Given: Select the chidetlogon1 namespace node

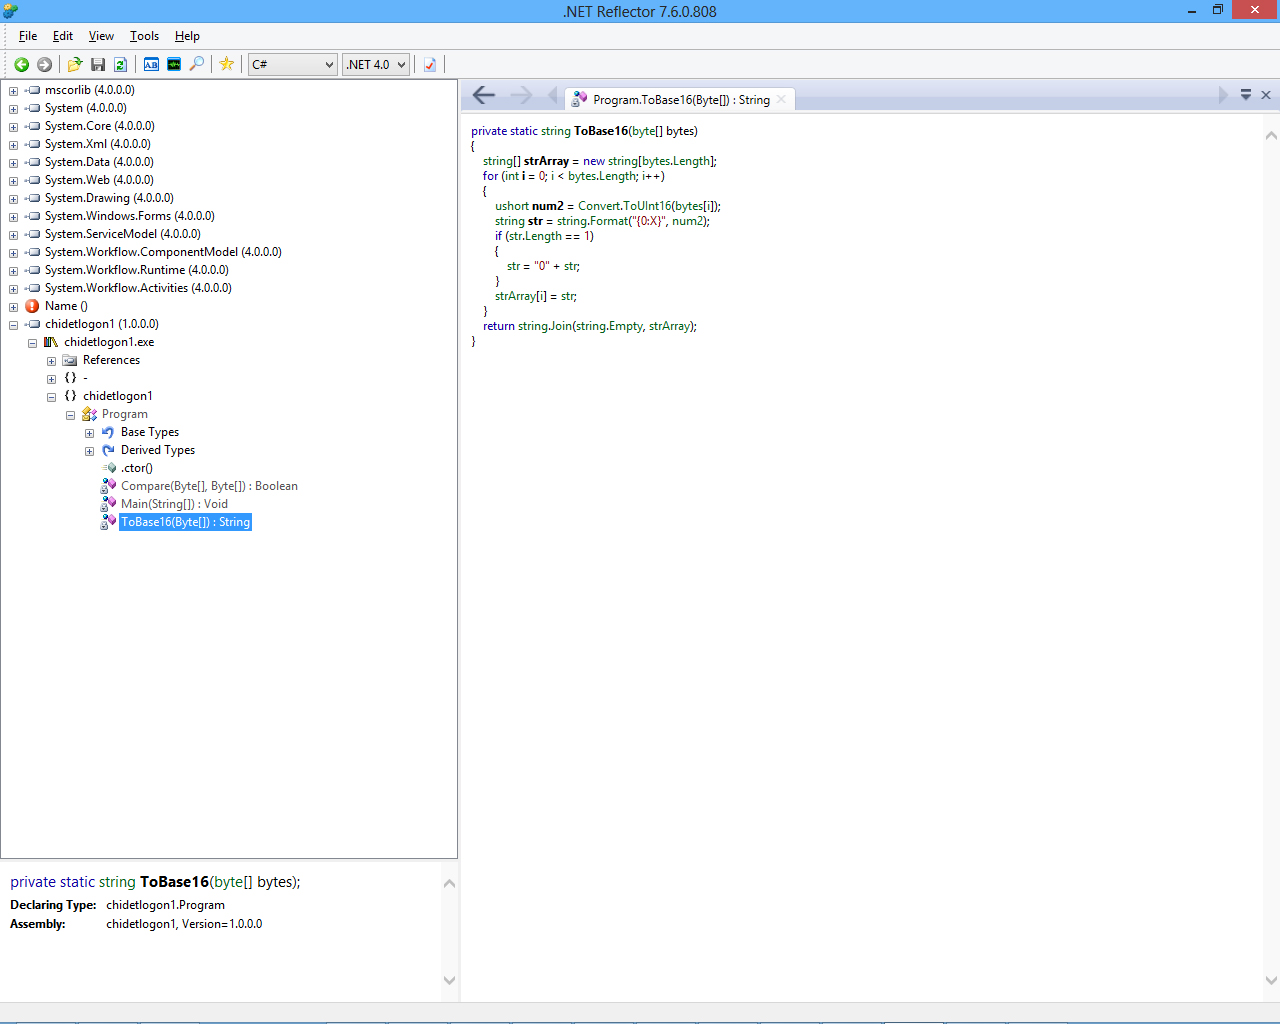Looking at the screenshot, I should [117, 396].
